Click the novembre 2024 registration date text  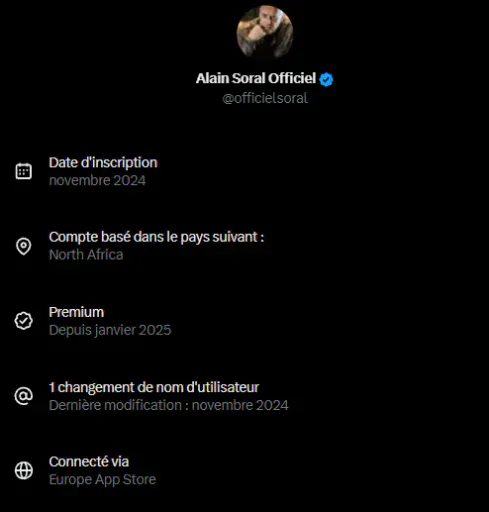click(97, 180)
